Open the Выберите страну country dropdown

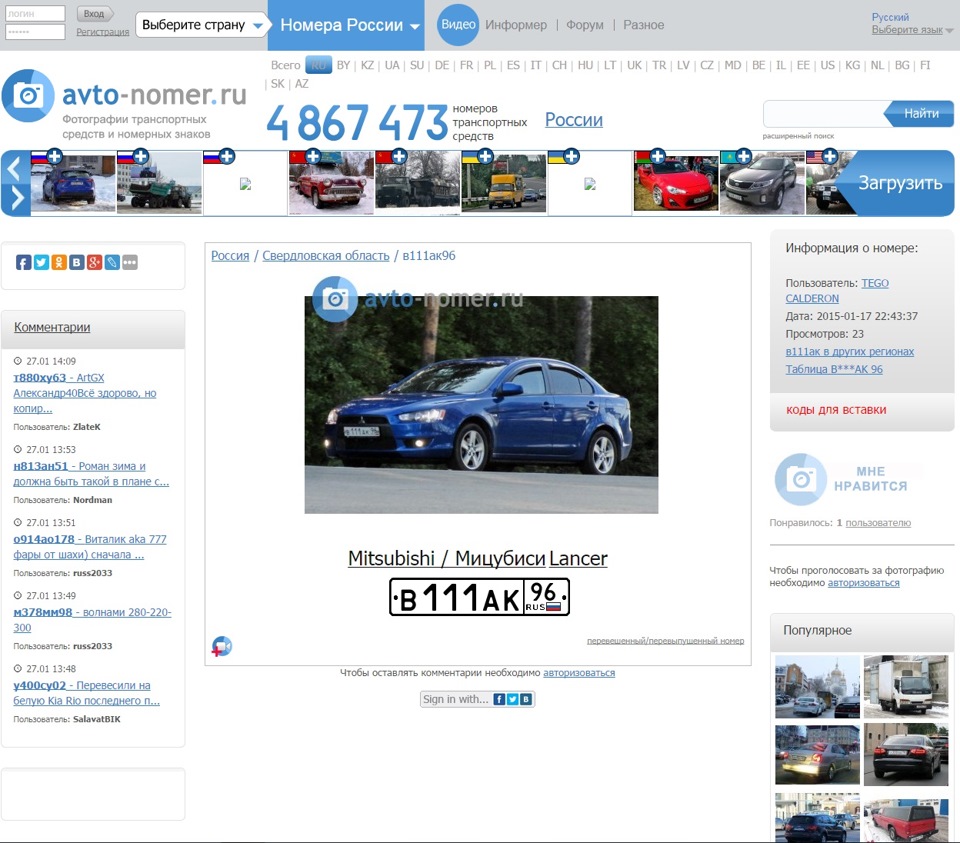point(201,25)
